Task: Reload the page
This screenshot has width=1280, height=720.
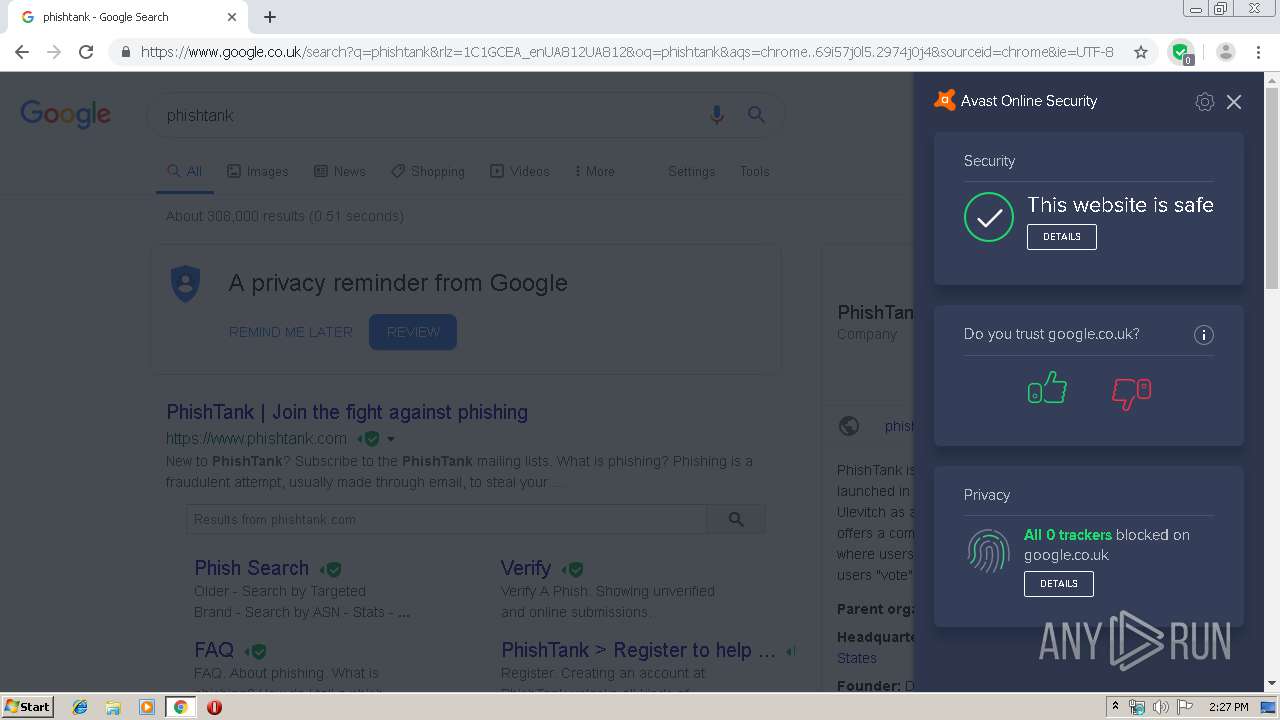Action: pos(86,52)
